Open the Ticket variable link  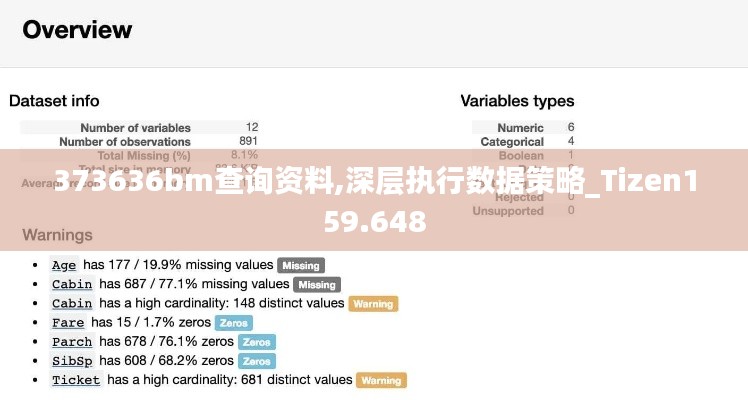76,380
